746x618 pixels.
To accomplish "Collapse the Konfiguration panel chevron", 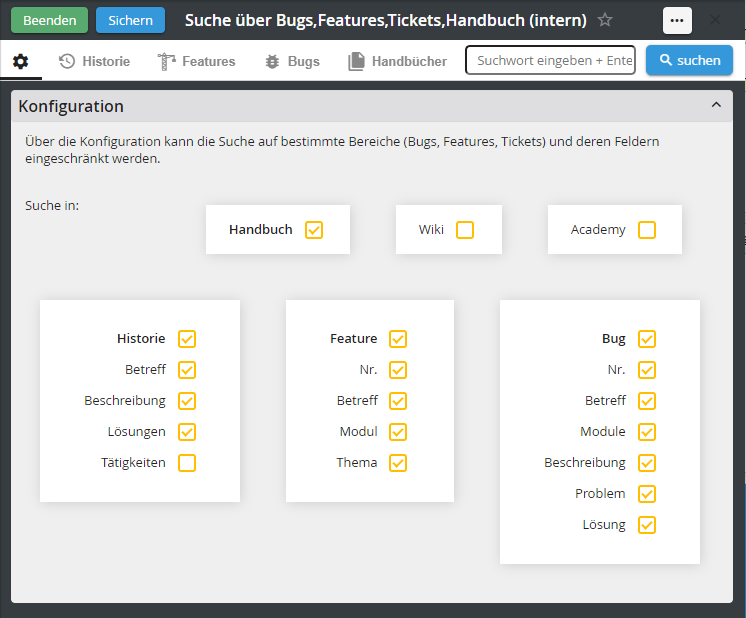I will (x=716, y=105).
